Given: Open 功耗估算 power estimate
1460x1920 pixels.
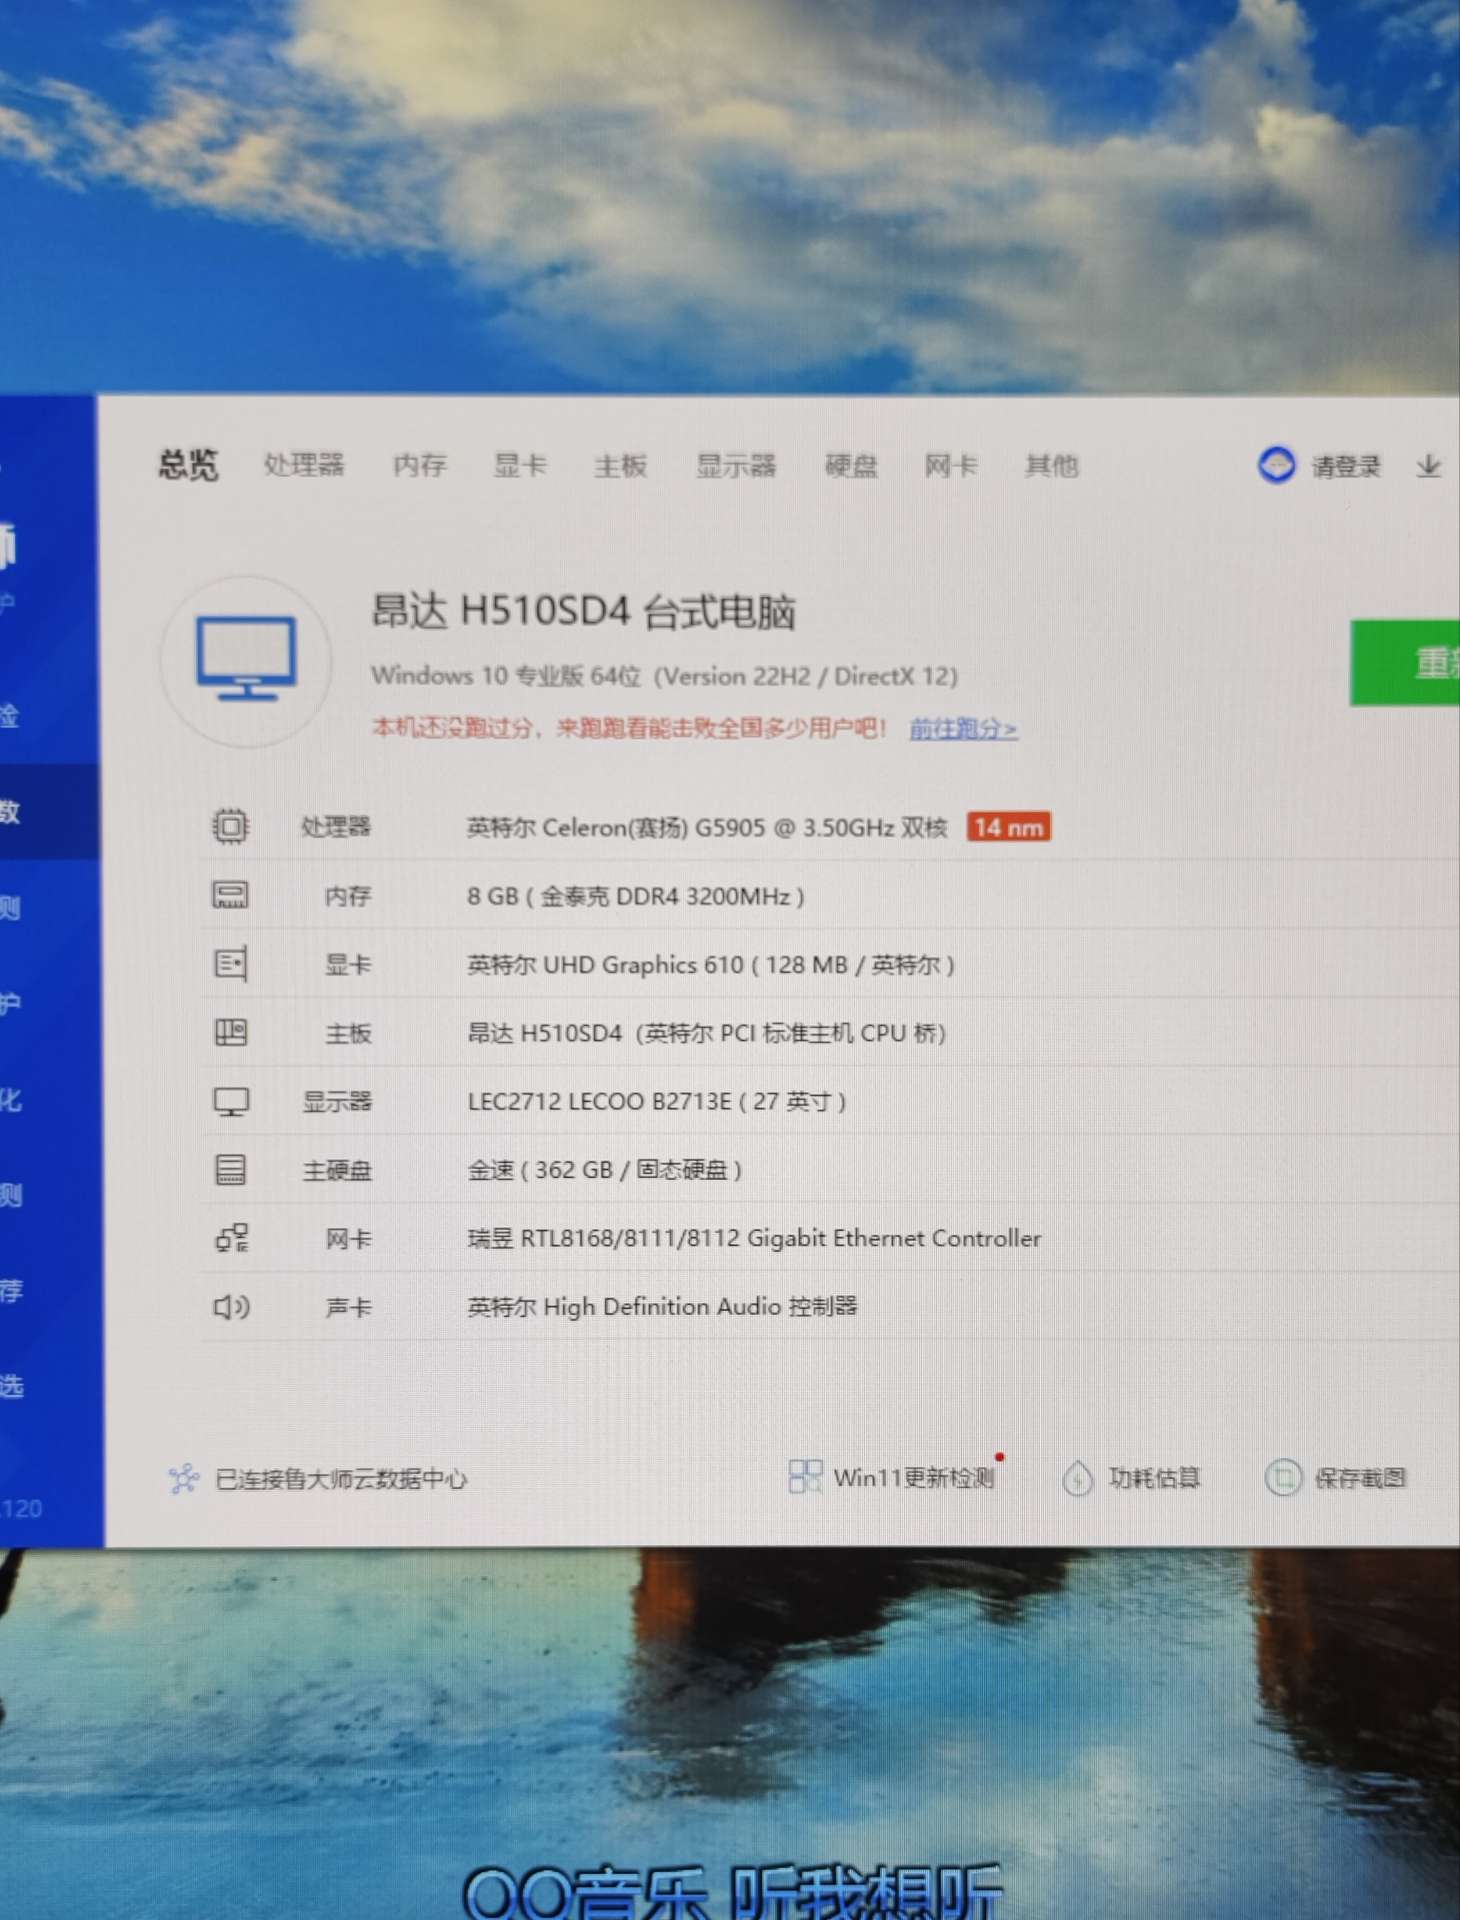Looking at the screenshot, I should [x=1154, y=1478].
